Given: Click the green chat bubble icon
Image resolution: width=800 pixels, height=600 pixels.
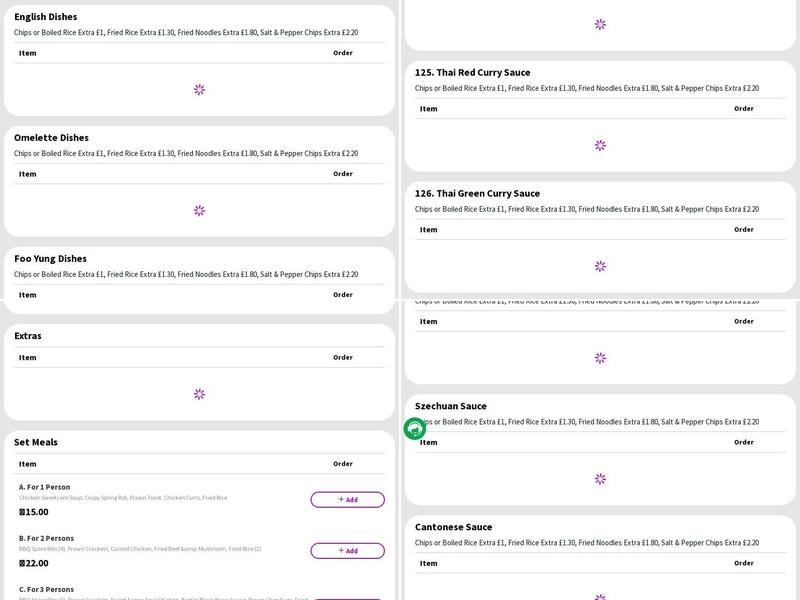Looking at the screenshot, I should click(x=415, y=429).
